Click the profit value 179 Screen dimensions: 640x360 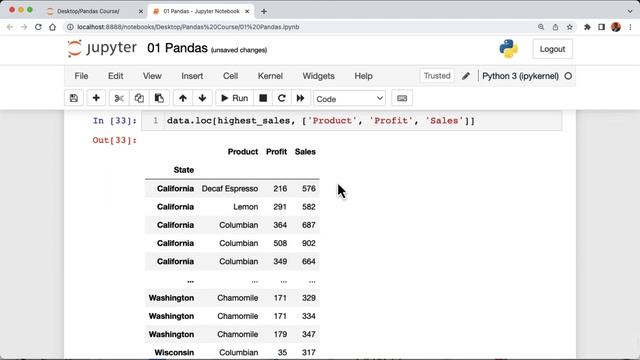click(280, 334)
